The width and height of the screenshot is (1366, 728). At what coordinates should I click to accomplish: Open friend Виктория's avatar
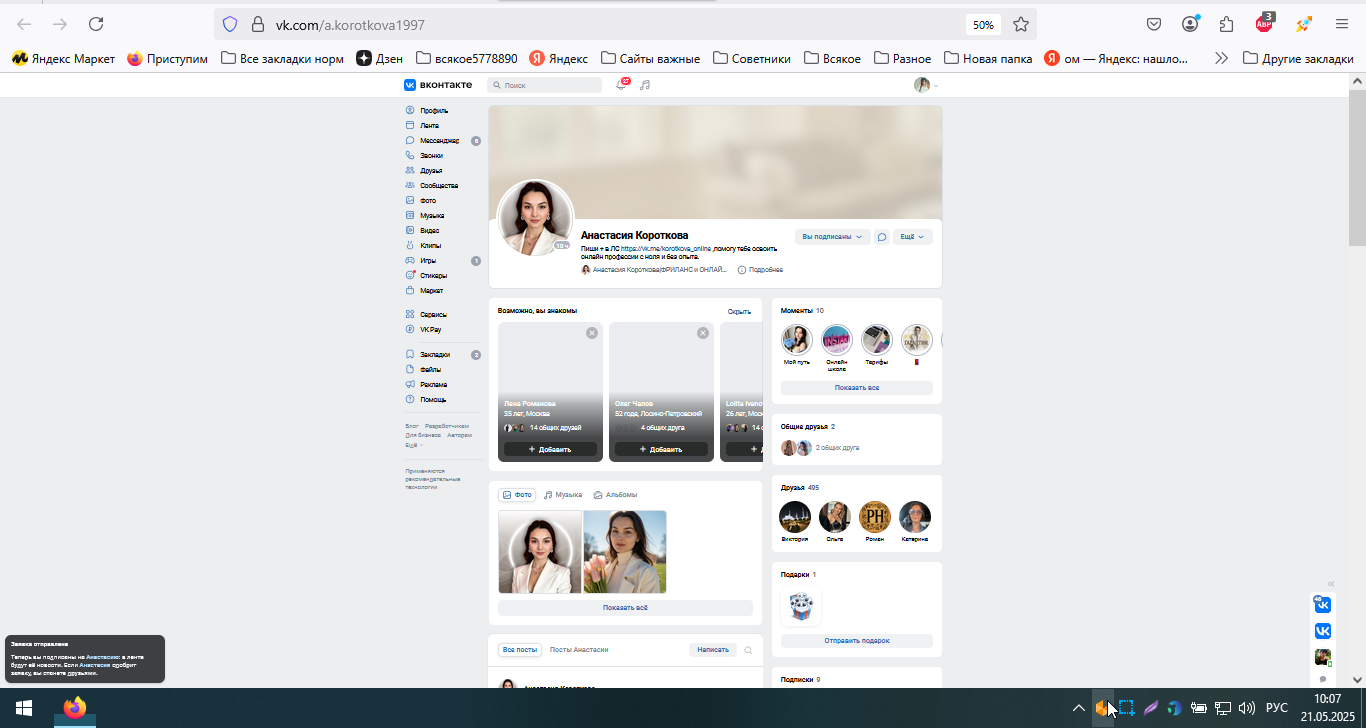(795, 517)
